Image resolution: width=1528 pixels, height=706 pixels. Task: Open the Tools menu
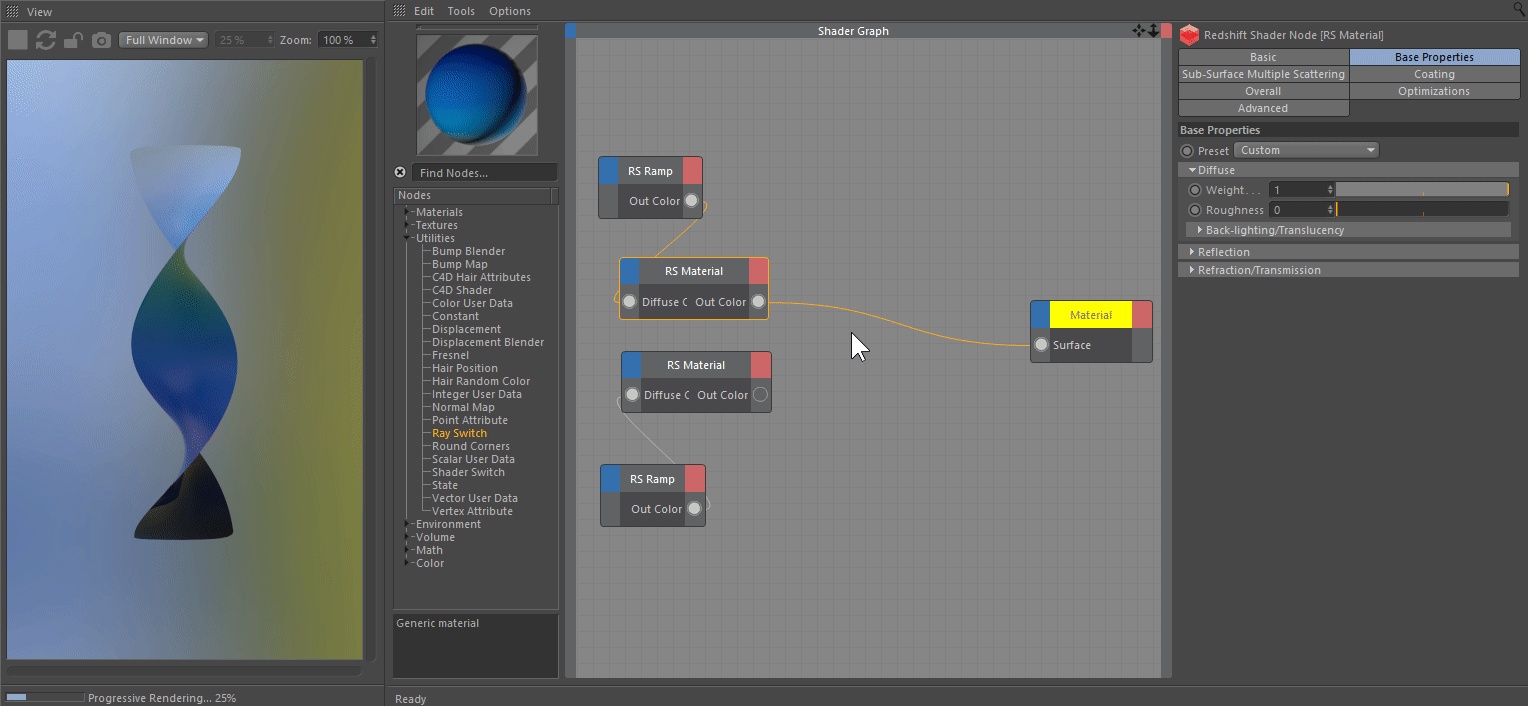[x=461, y=11]
